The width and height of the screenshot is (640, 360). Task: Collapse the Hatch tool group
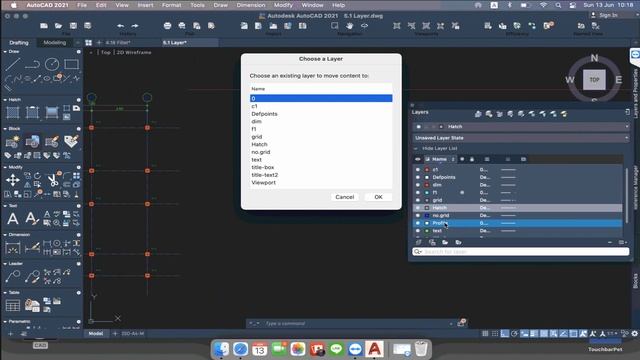(5, 100)
